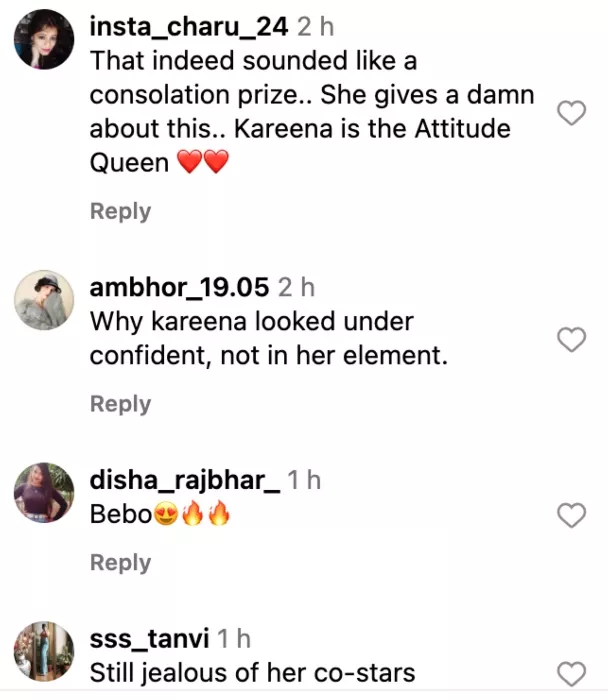Screen dimensions: 608x700
Task: Open disha_rajbhar_'s profile picture
Action: (x=44, y=492)
